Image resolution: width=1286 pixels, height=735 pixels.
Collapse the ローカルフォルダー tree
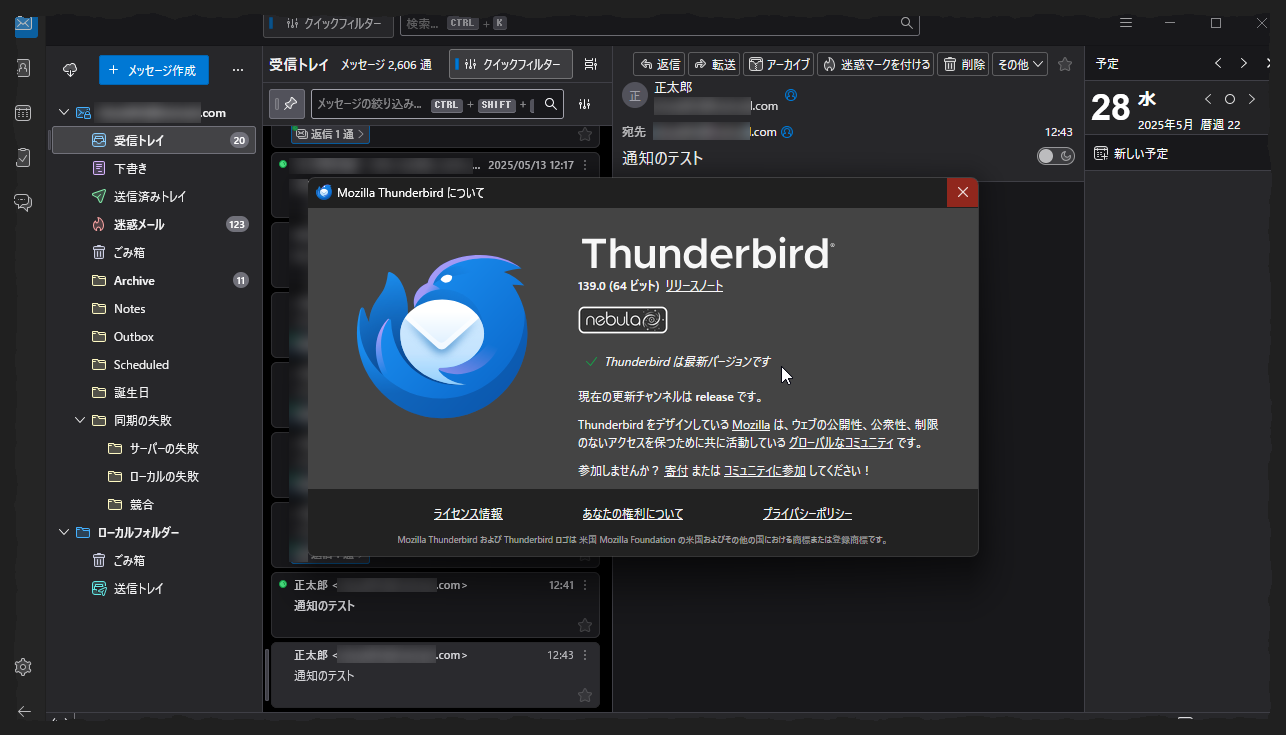pos(63,532)
